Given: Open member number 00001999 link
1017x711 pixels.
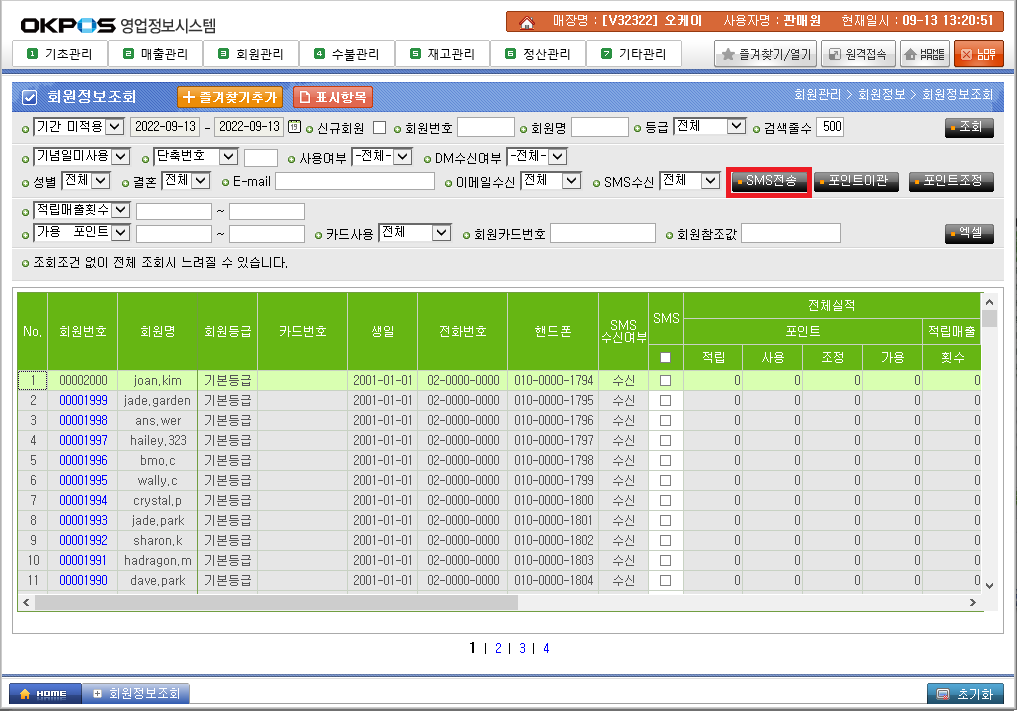Looking at the screenshot, I should (x=82, y=401).
